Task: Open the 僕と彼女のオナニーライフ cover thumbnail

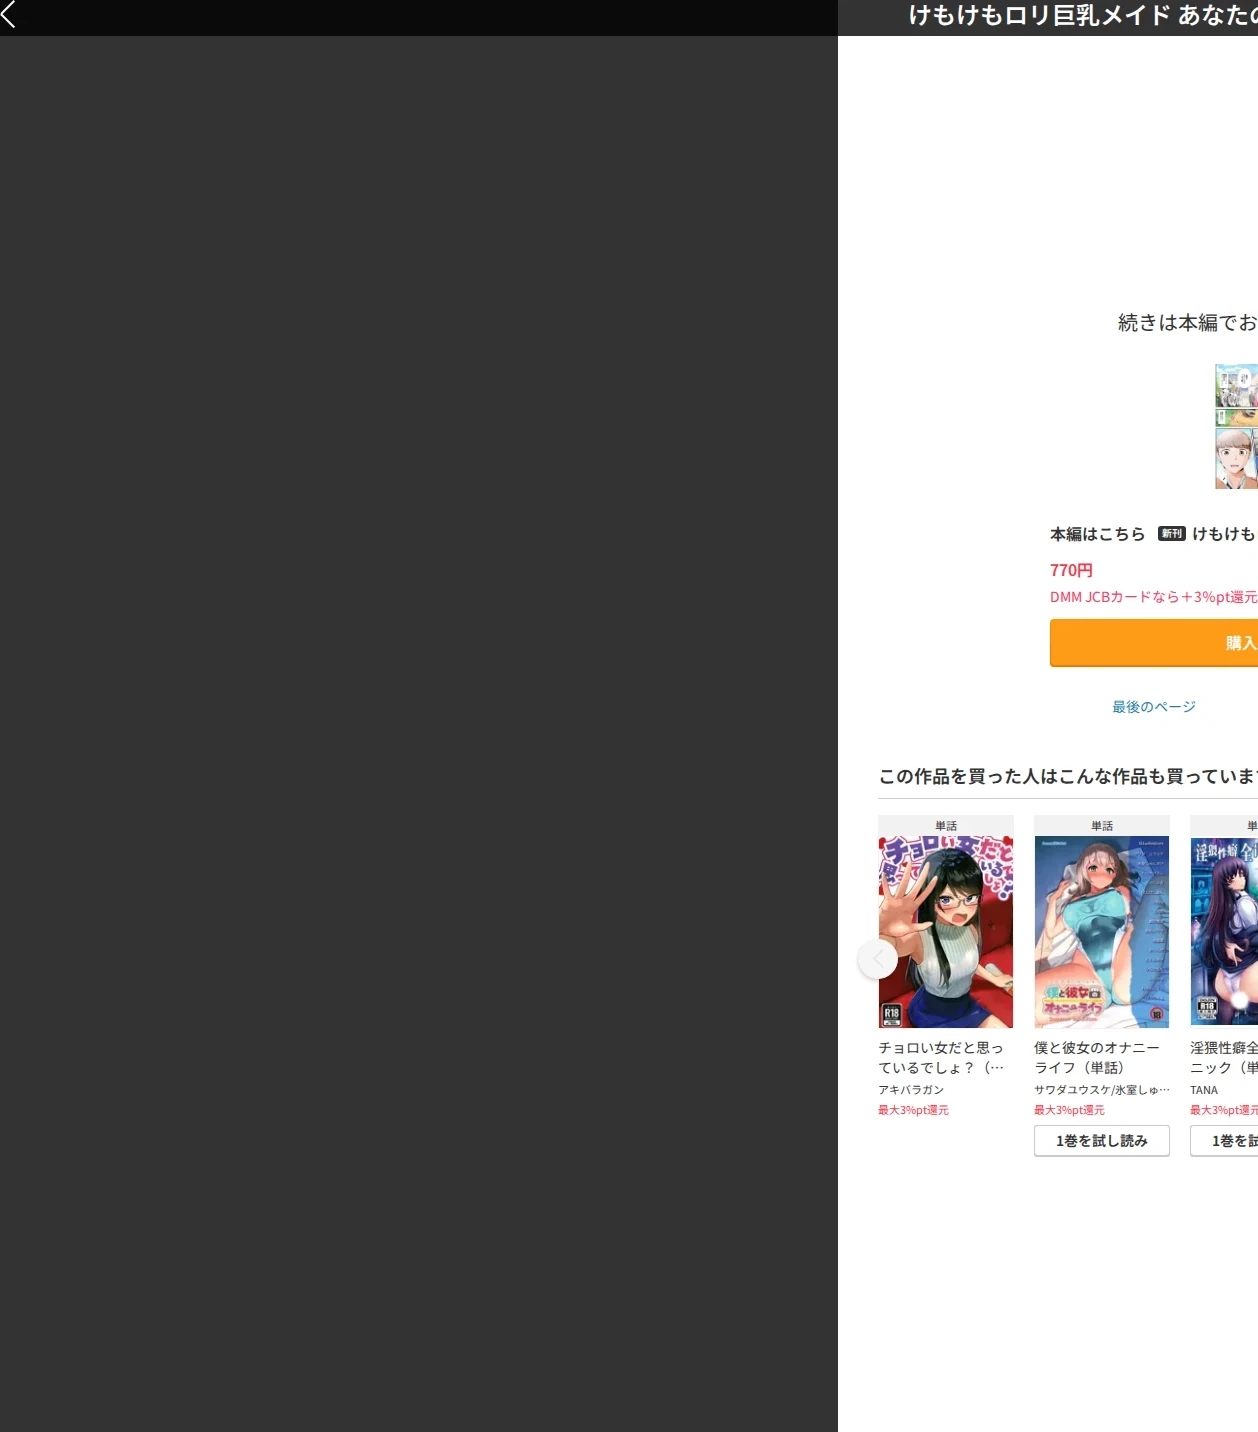Action: (1102, 932)
